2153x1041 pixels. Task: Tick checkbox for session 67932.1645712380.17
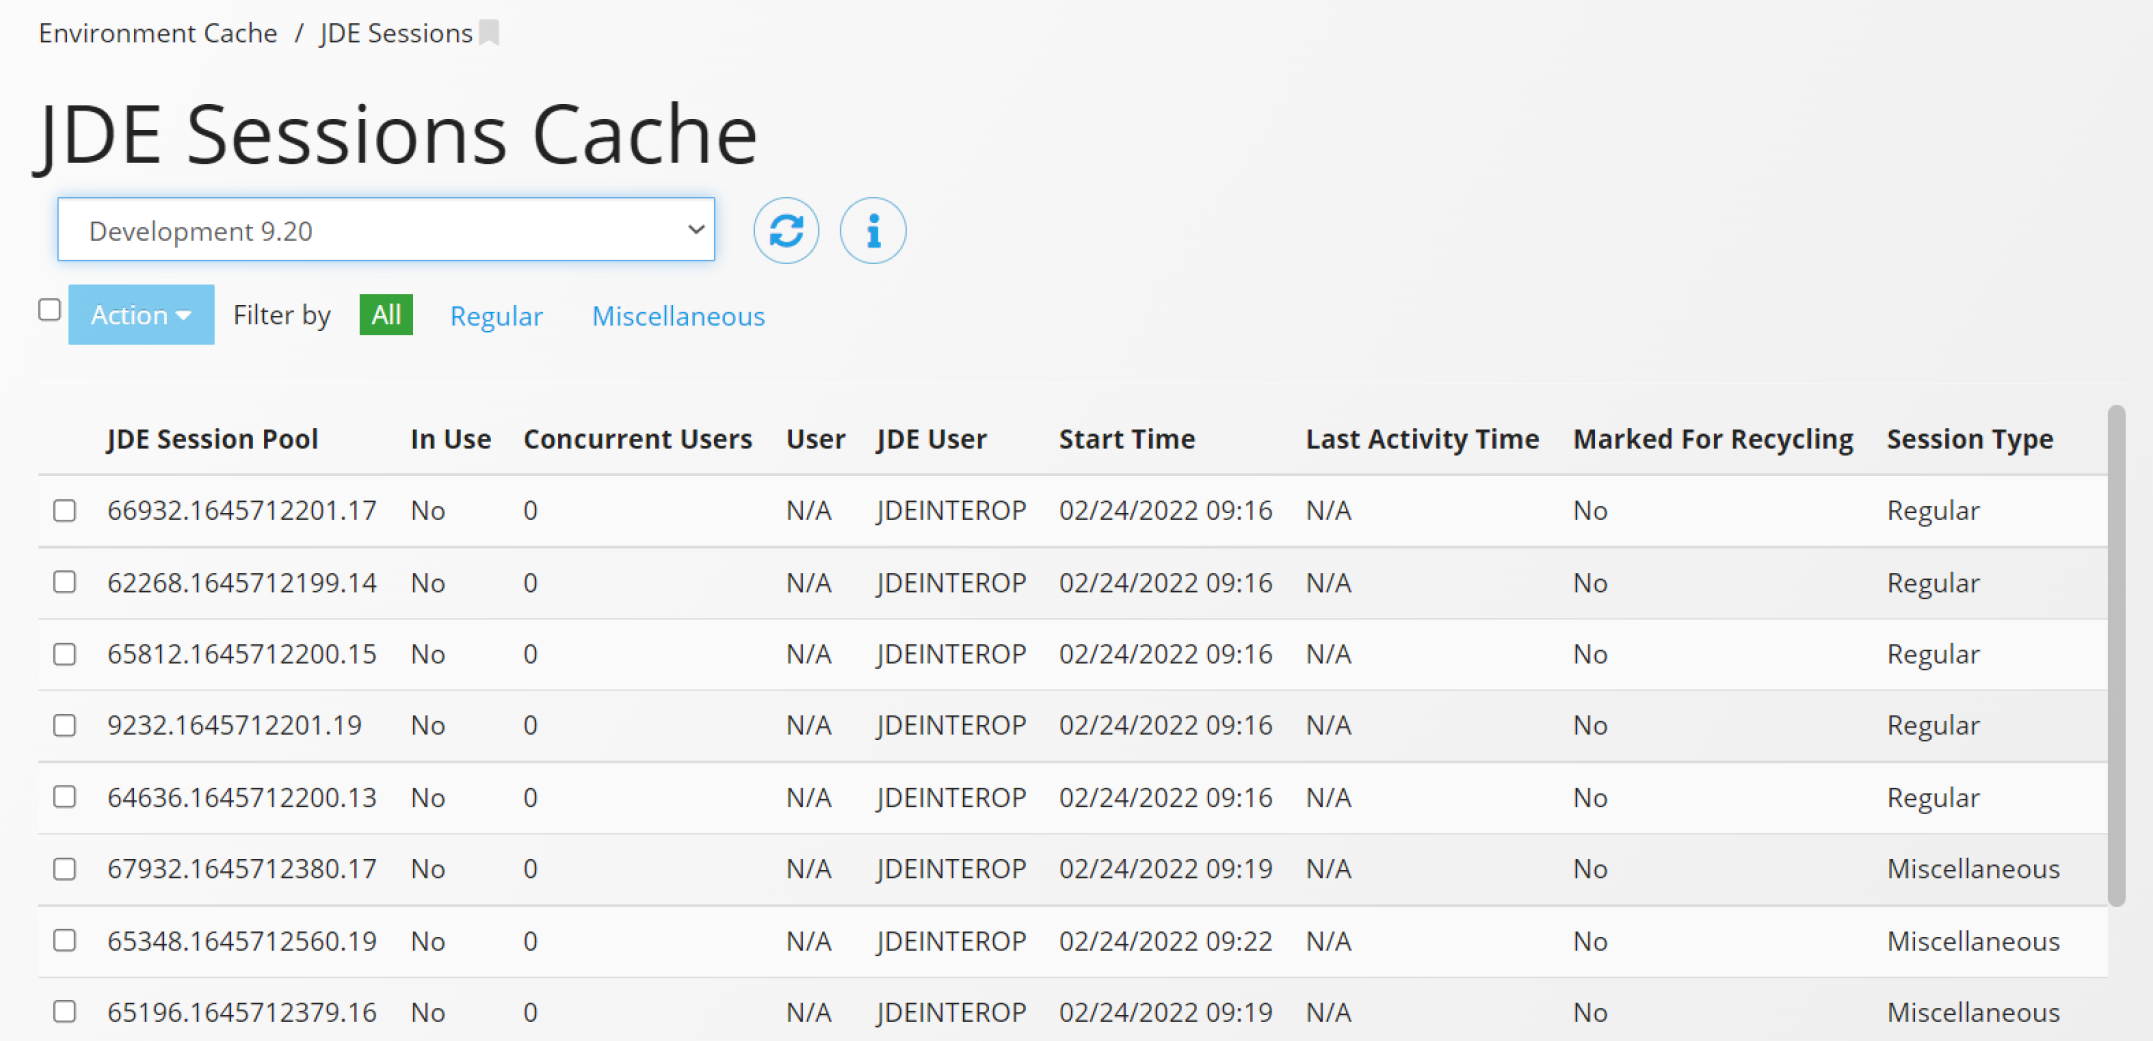coord(65,869)
